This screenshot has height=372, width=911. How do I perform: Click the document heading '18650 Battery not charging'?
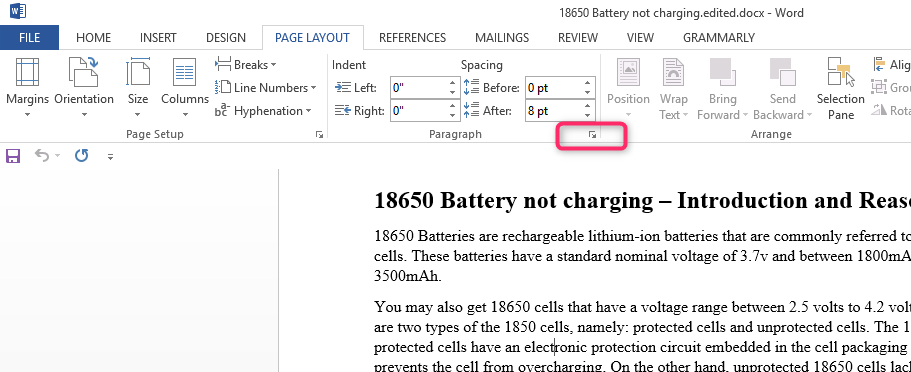pos(515,201)
